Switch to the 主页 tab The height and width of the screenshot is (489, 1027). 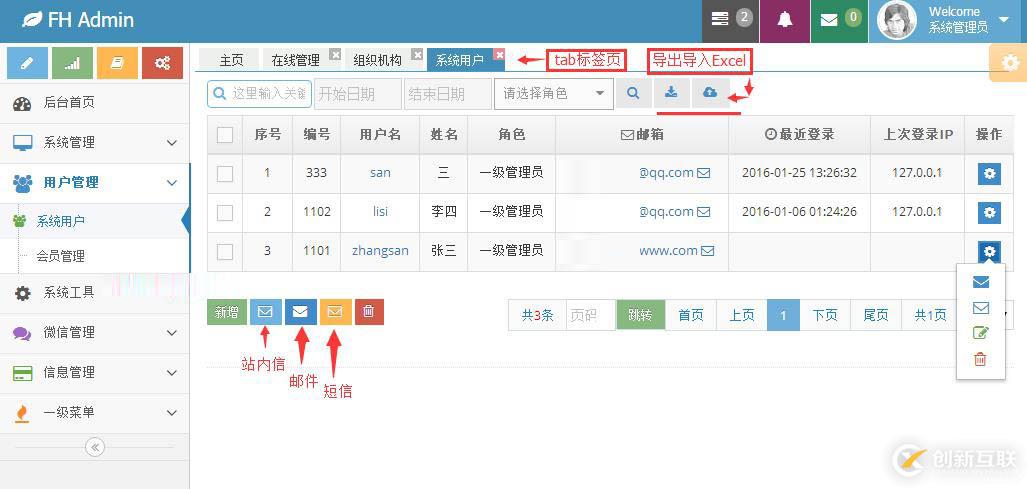[231, 60]
